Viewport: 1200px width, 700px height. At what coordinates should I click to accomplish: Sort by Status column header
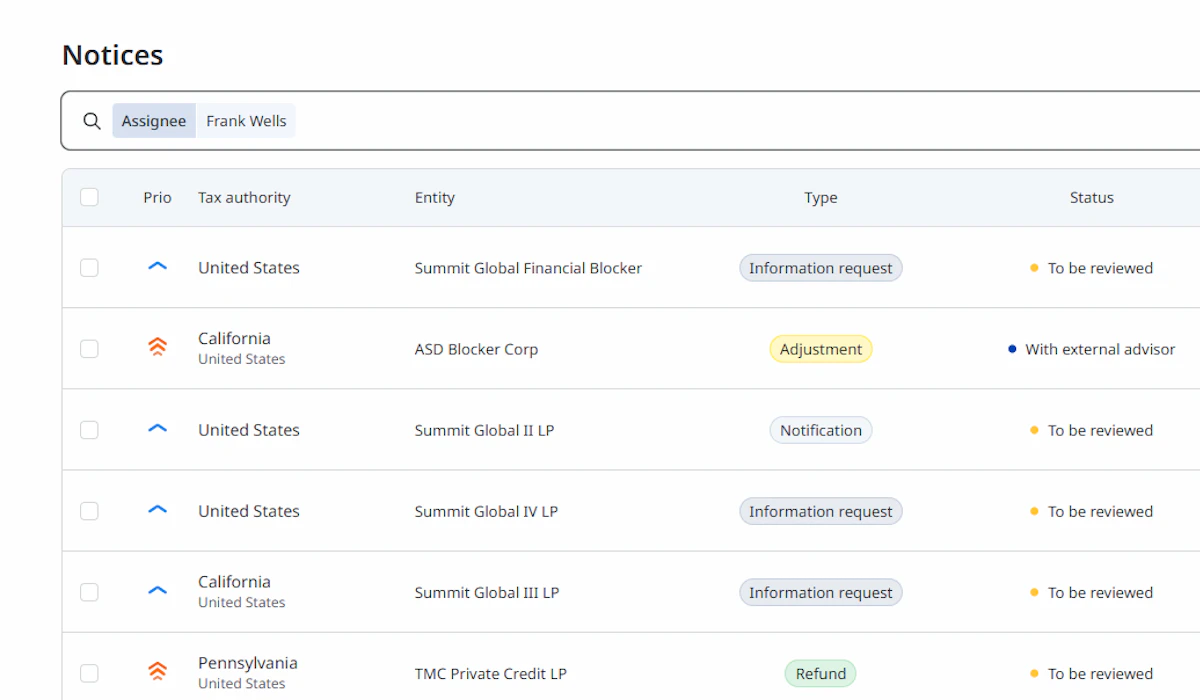(x=1091, y=197)
